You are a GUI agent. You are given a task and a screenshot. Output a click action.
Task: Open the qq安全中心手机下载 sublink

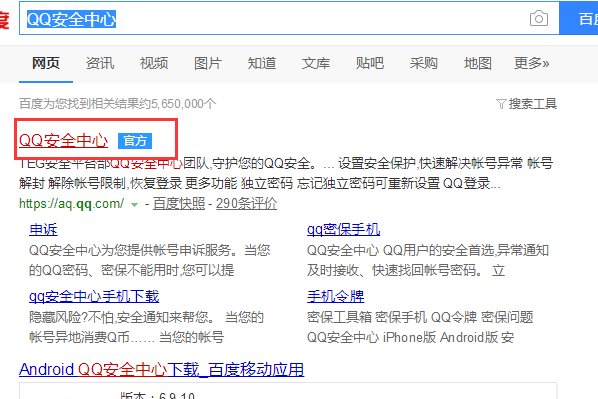click(x=94, y=296)
